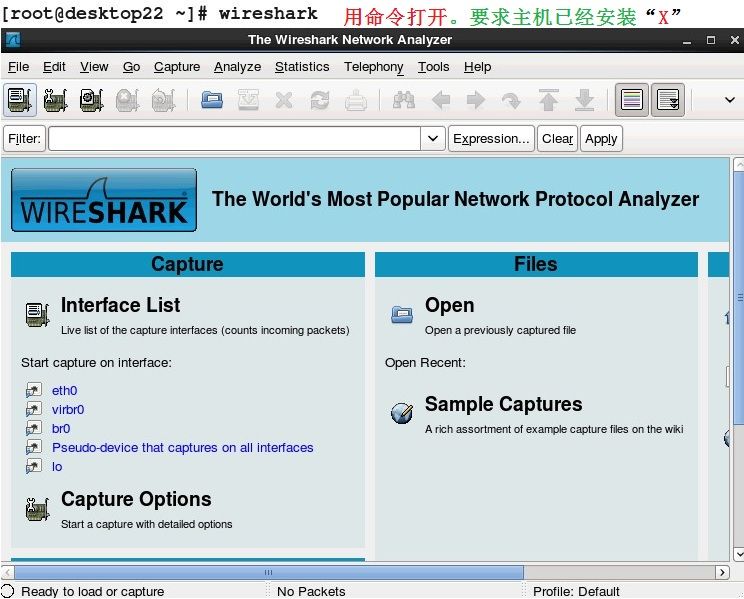Click the Wireshark logo banner image
Screen dimensions: 744x599
click(x=104, y=200)
